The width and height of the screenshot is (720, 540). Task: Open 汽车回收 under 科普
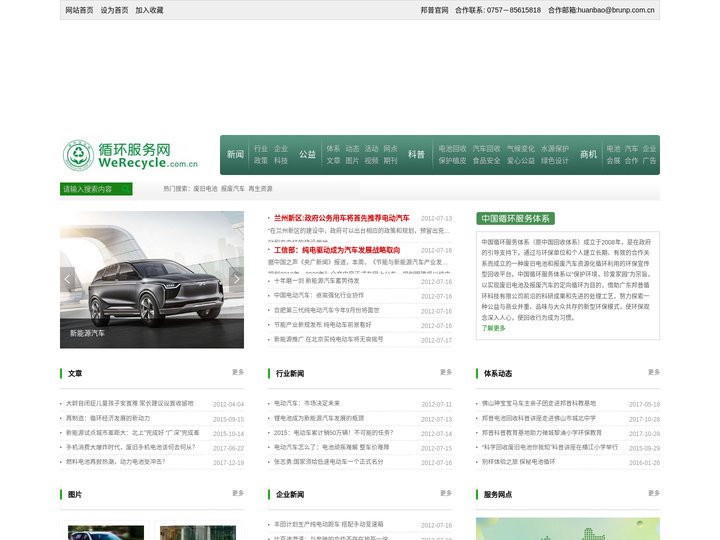[x=486, y=148]
